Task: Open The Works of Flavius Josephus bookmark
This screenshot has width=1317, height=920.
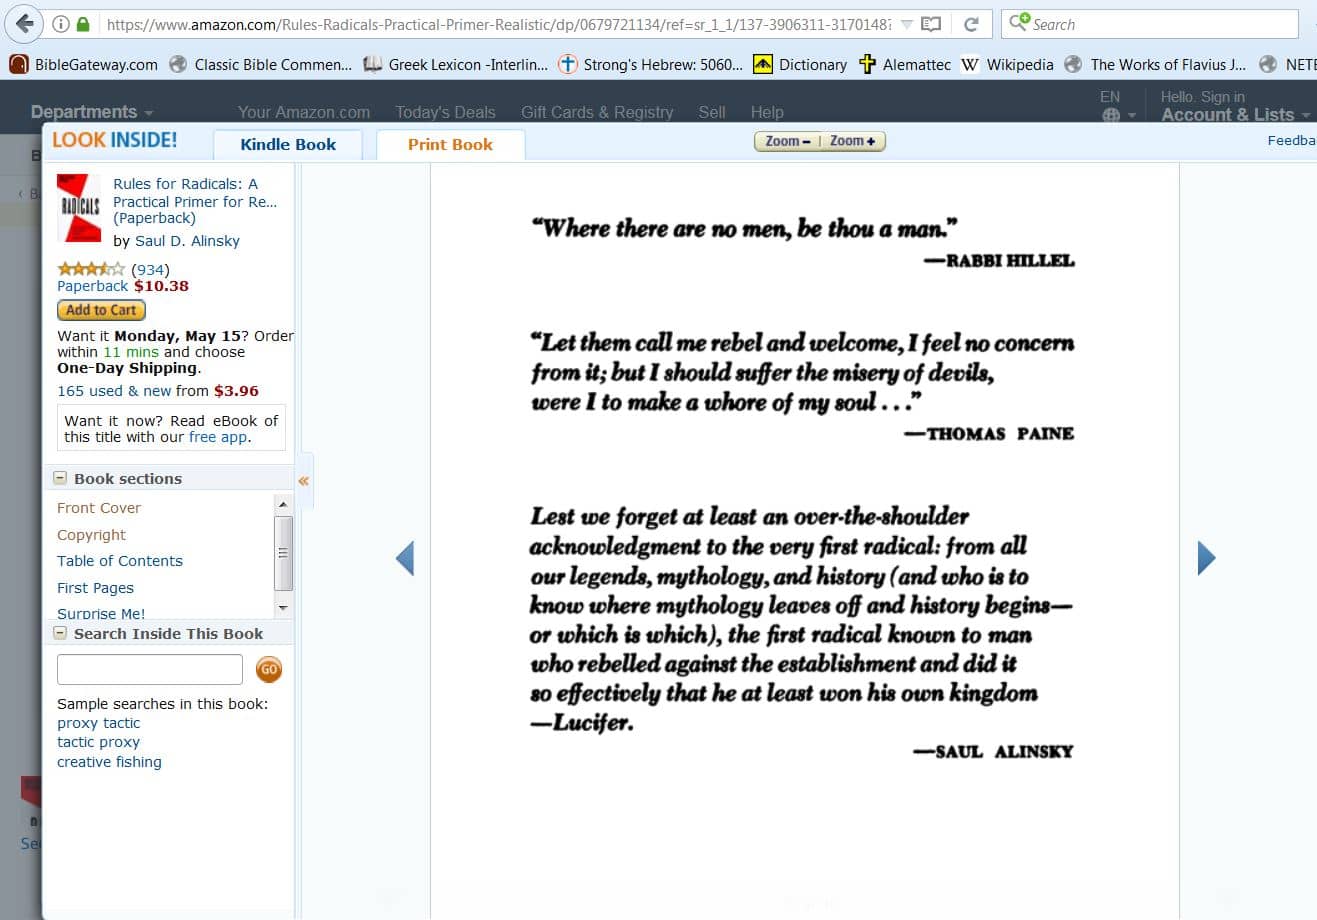Action: [x=1155, y=64]
